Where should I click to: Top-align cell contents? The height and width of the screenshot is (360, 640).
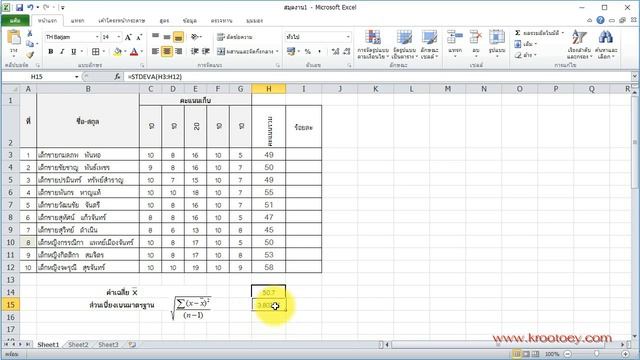pyautogui.click(x=156, y=37)
